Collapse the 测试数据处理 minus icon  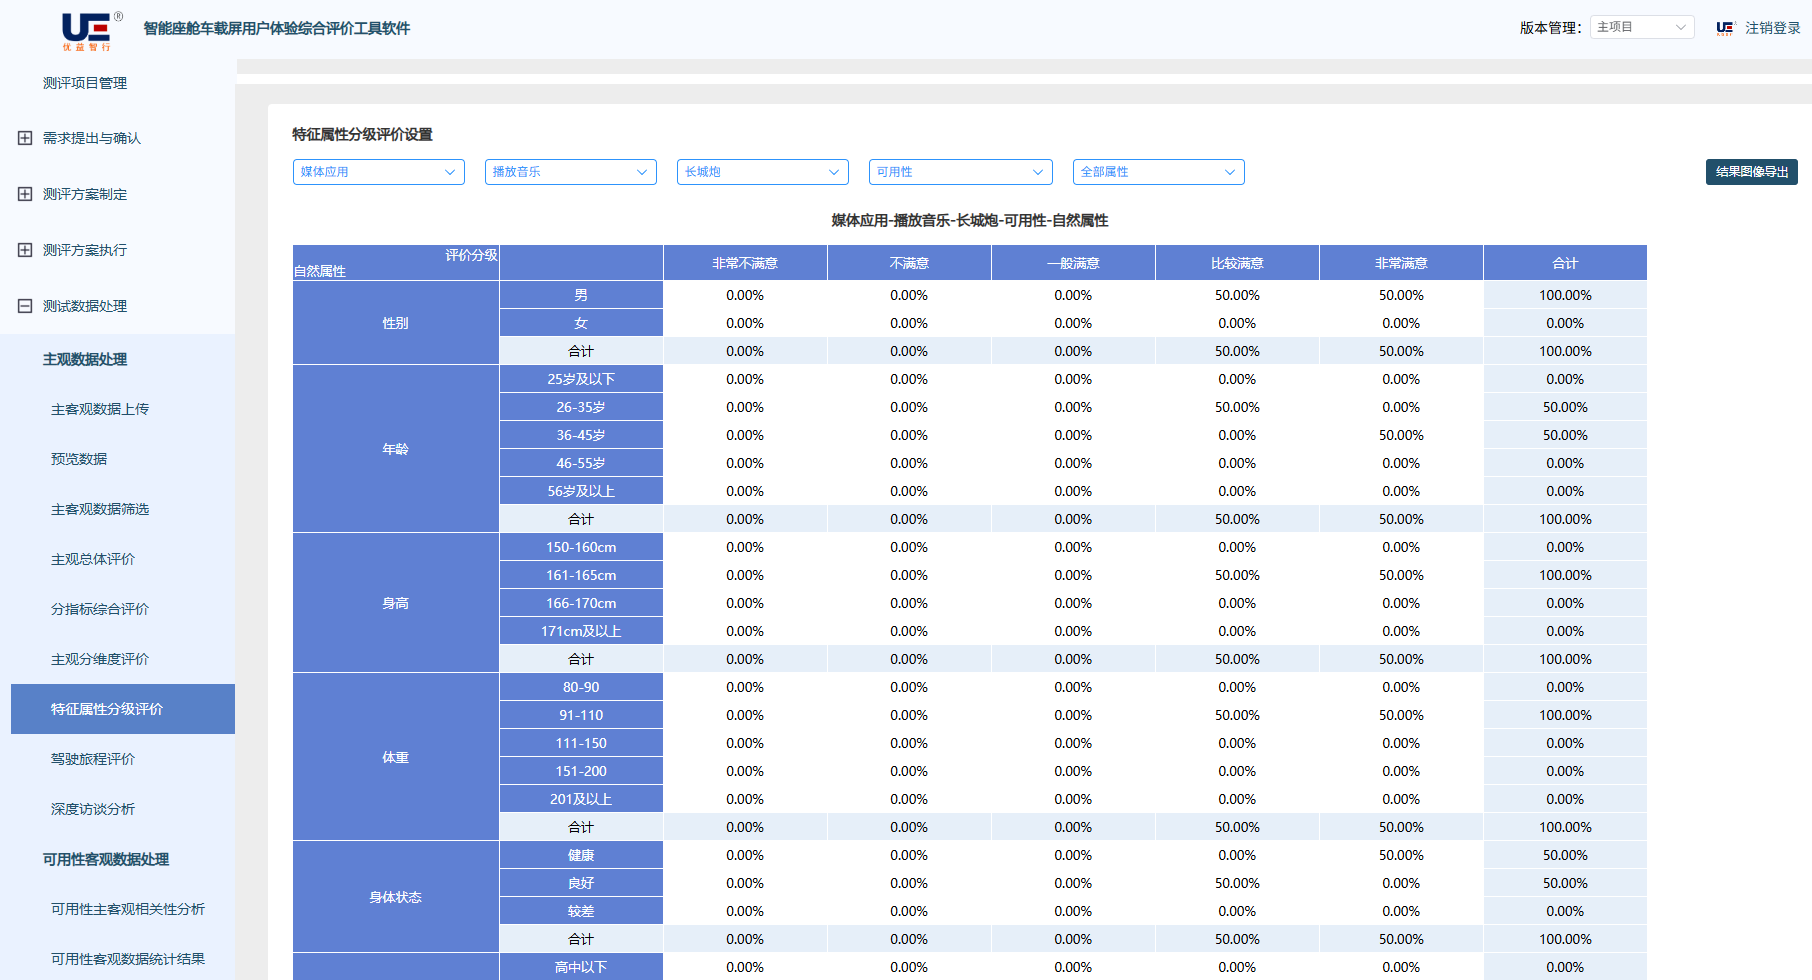[x=25, y=306]
